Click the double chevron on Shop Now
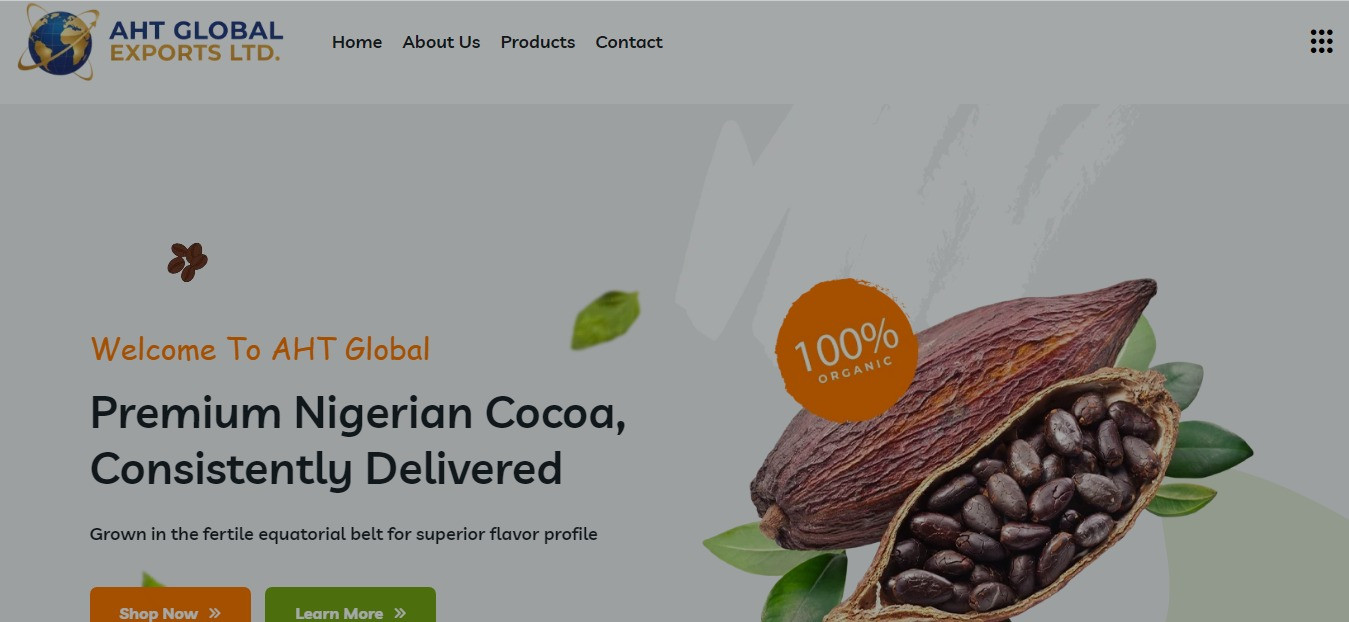 coord(215,613)
